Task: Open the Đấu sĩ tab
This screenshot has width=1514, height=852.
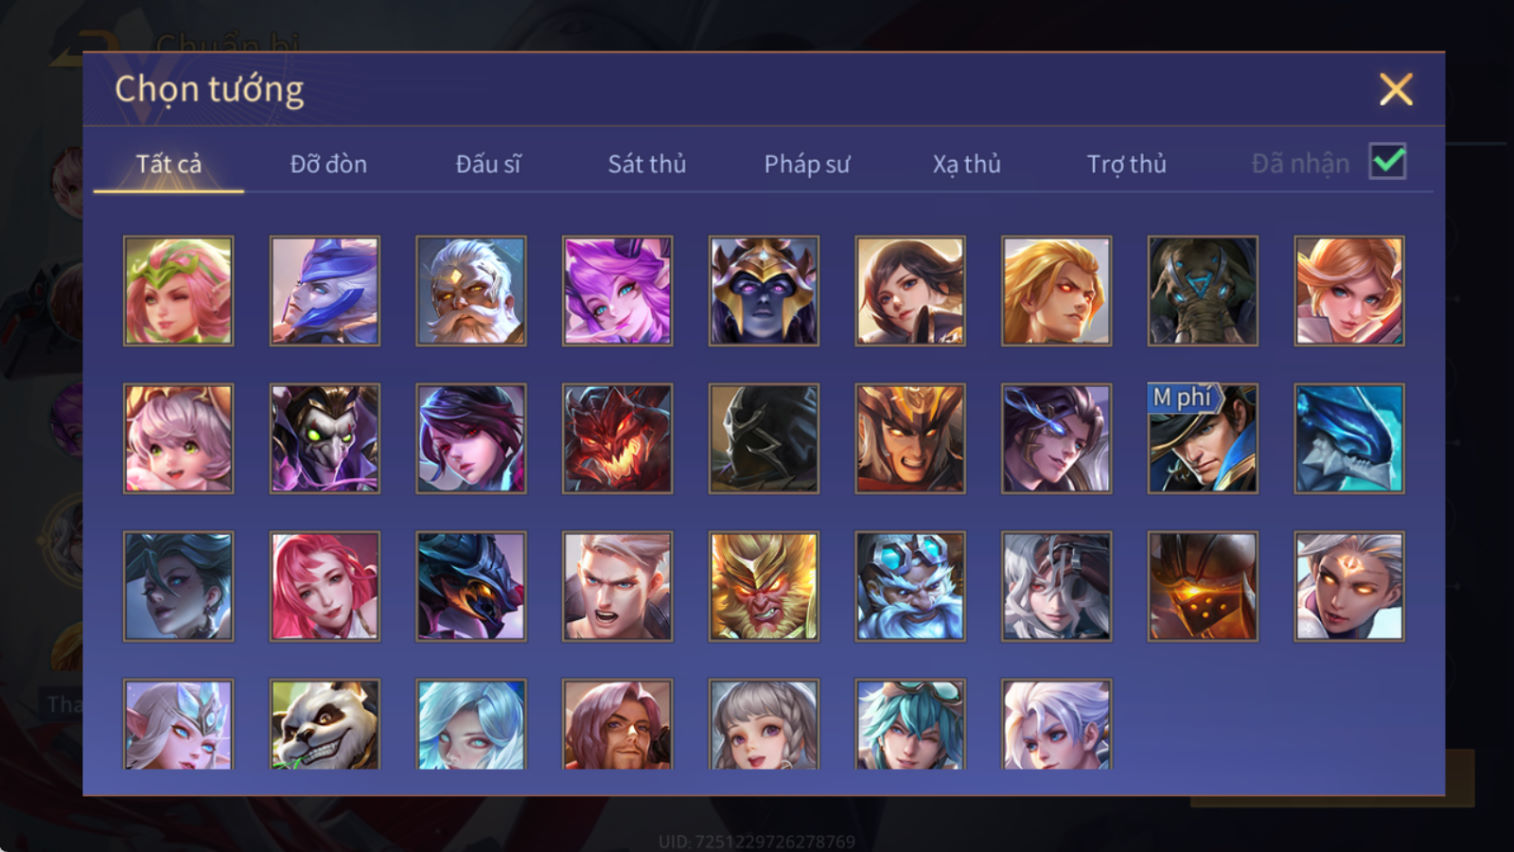Action: click(488, 164)
